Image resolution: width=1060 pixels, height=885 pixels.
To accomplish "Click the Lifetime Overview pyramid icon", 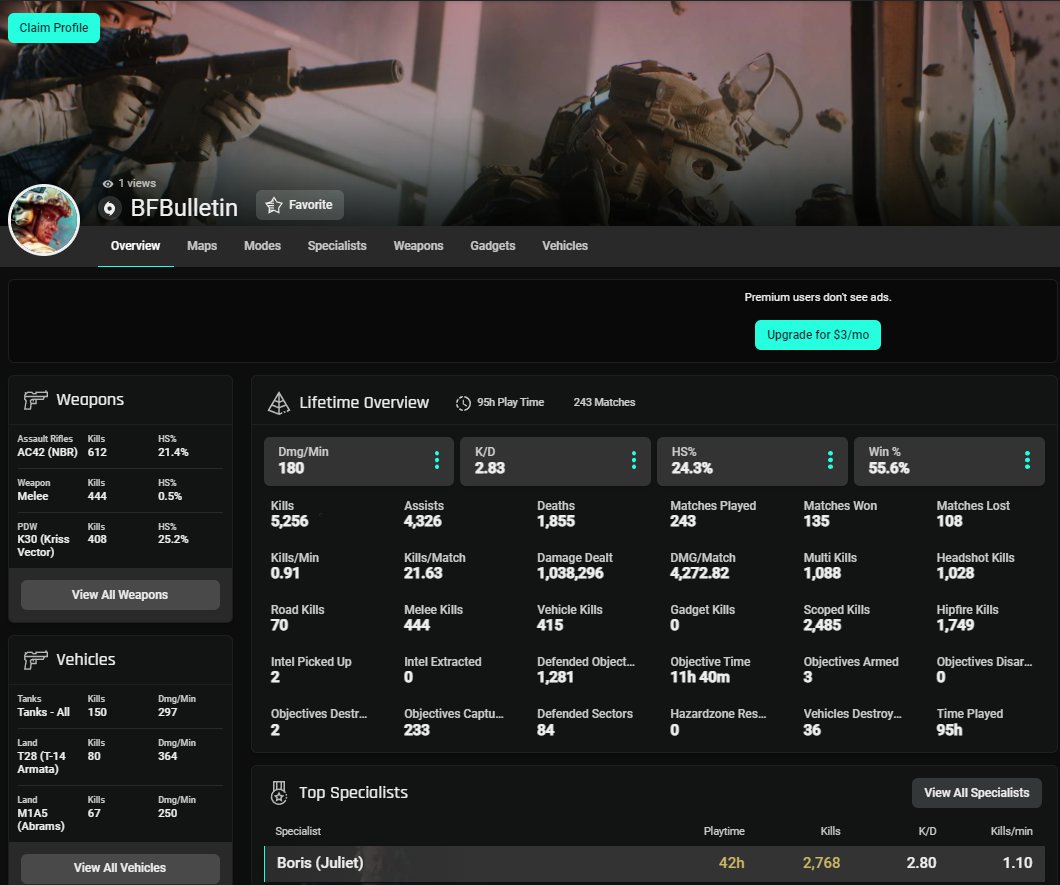I will coord(279,403).
